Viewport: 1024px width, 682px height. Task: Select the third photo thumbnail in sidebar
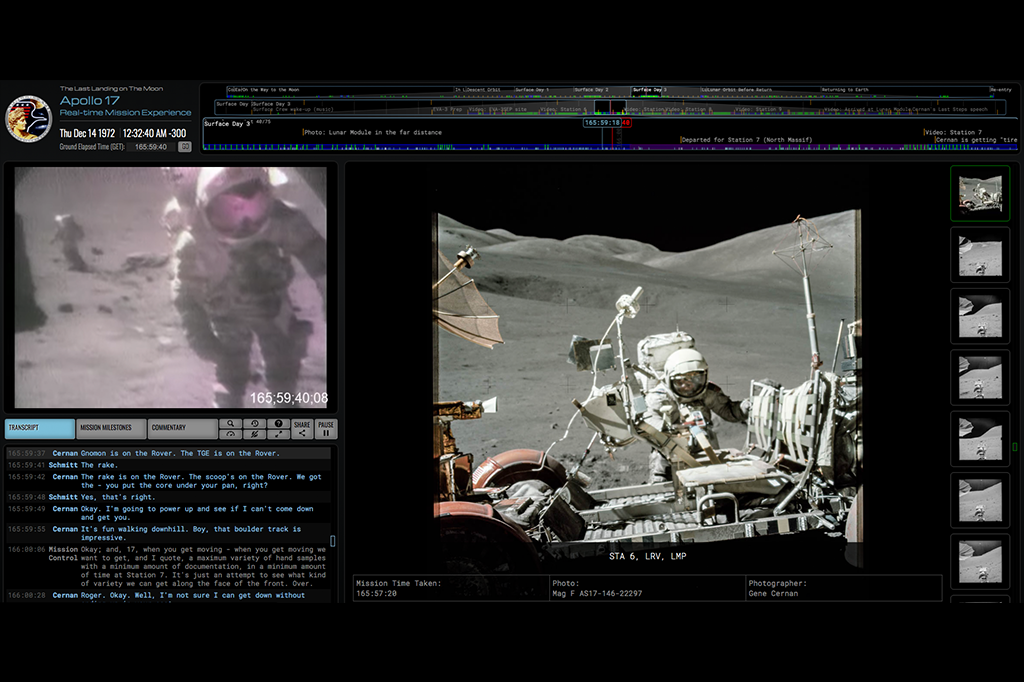980,316
